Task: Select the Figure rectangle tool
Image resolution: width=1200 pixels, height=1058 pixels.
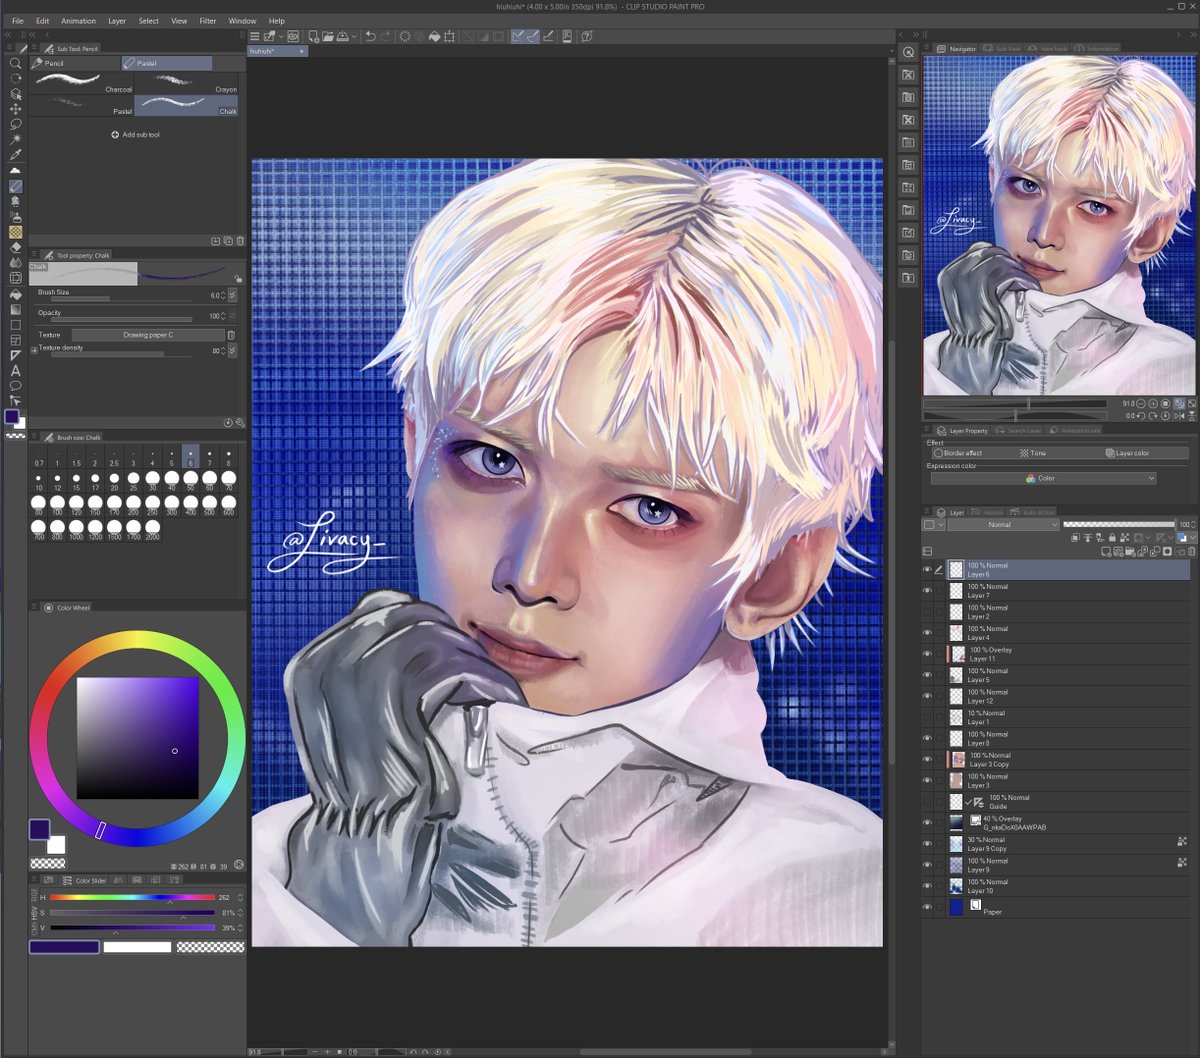Action: [15, 325]
